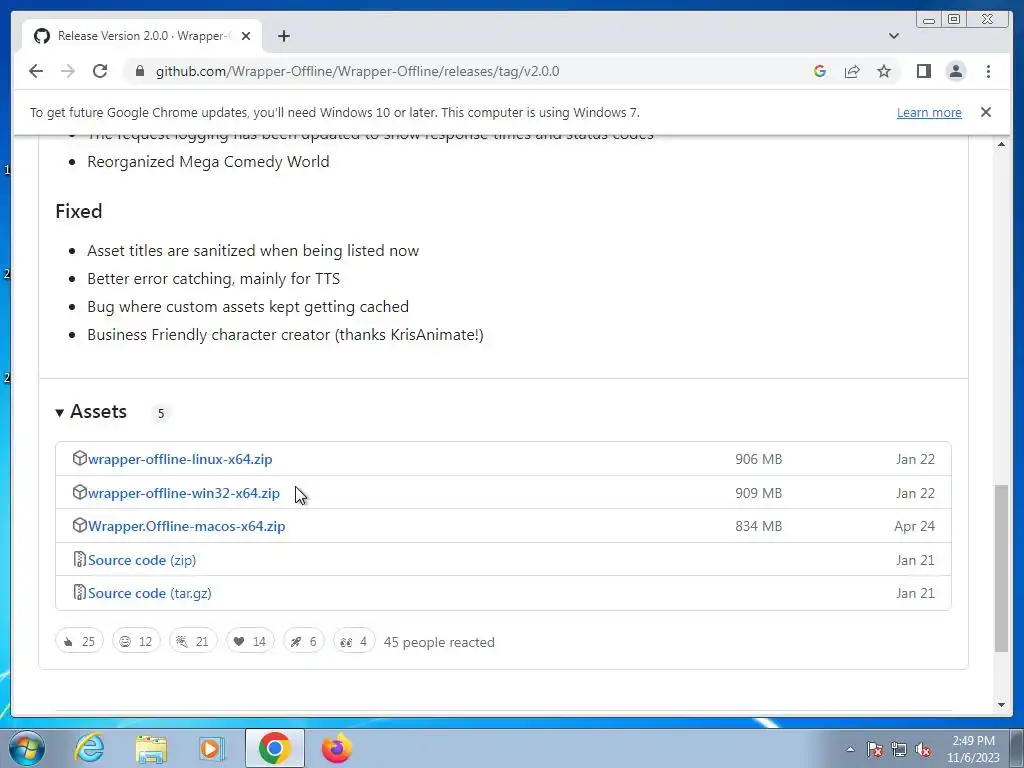Open the Windows Start menu
Screen dimensions: 1024x768
point(27,748)
